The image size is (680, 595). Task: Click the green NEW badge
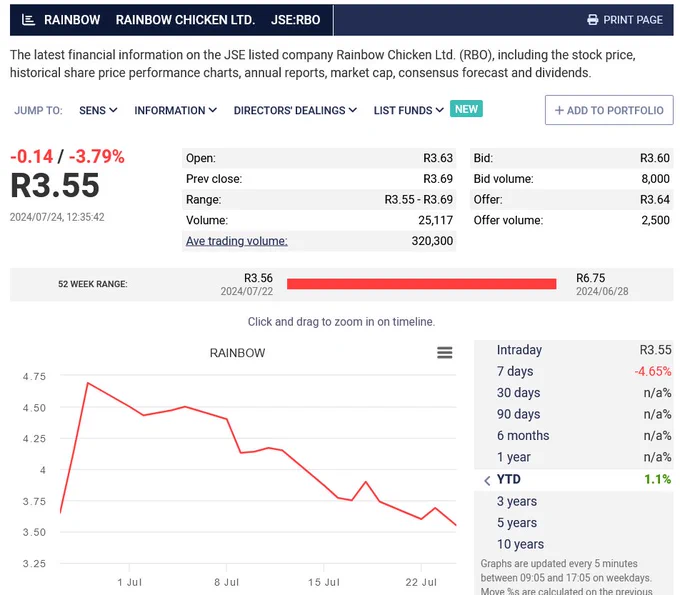click(466, 109)
